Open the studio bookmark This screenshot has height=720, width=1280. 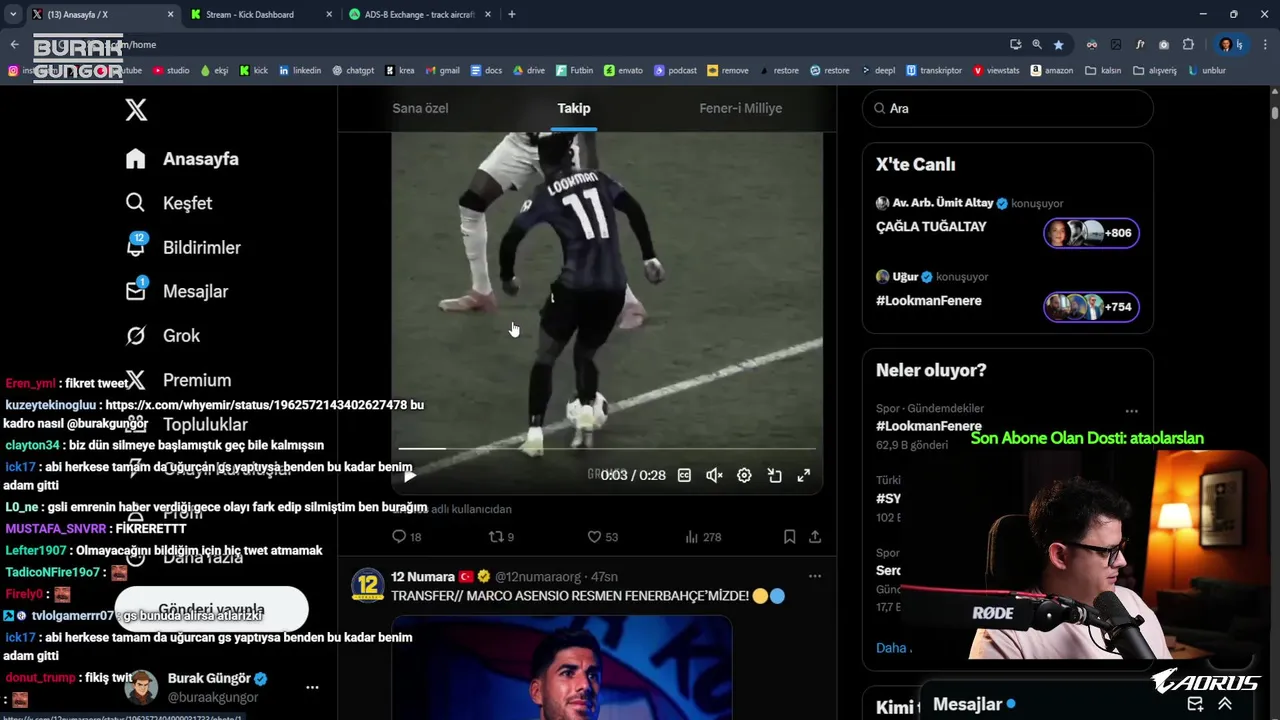click(171, 71)
